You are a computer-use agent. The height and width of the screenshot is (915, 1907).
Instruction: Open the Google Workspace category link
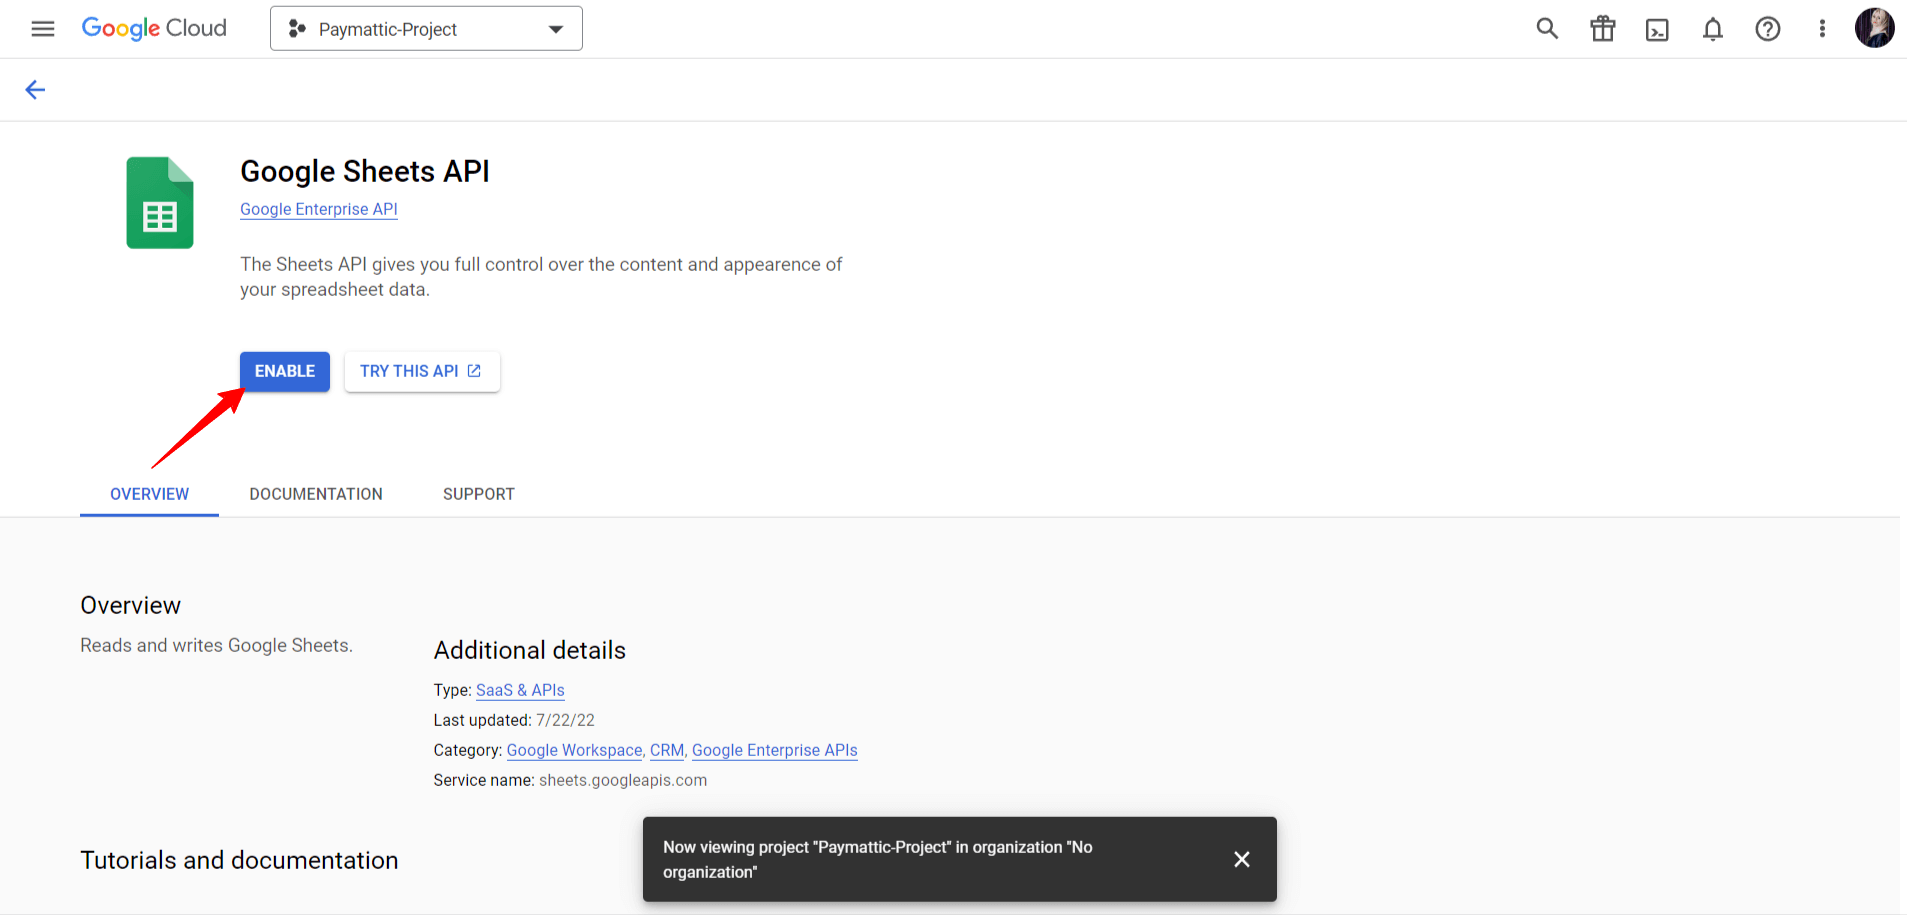pyautogui.click(x=575, y=750)
